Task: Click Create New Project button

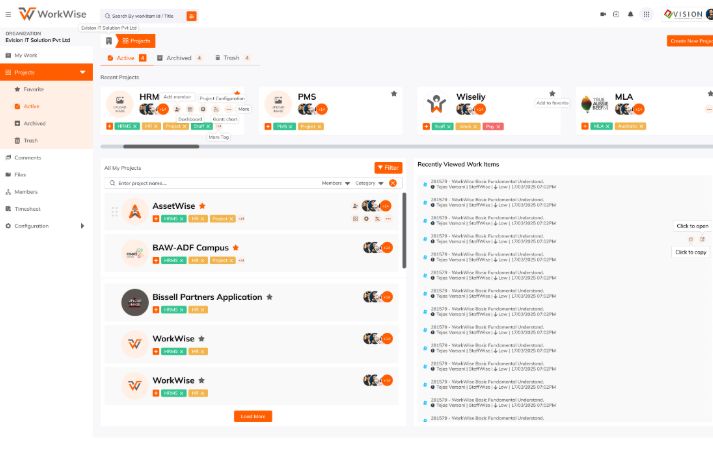Action: pyautogui.click(x=690, y=41)
